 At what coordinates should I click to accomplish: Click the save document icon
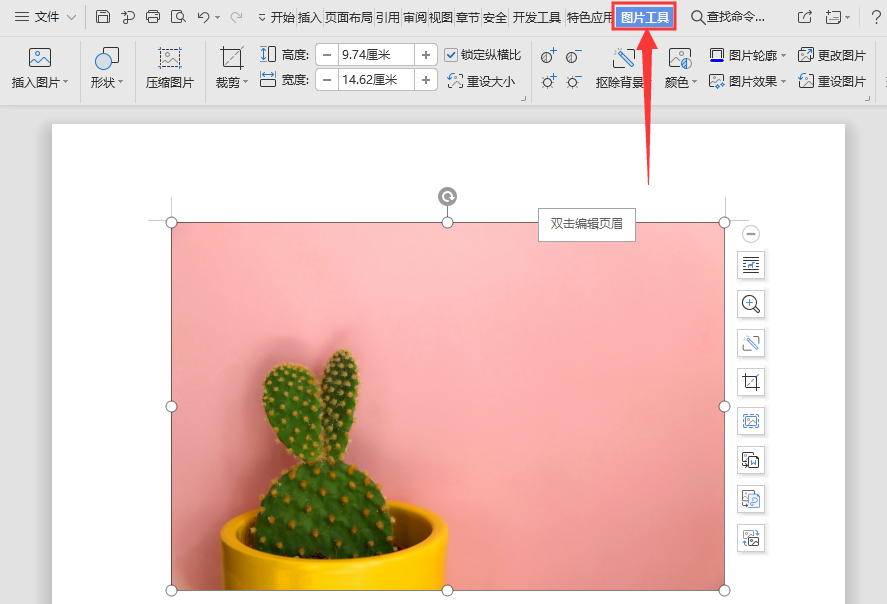pos(102,17)
